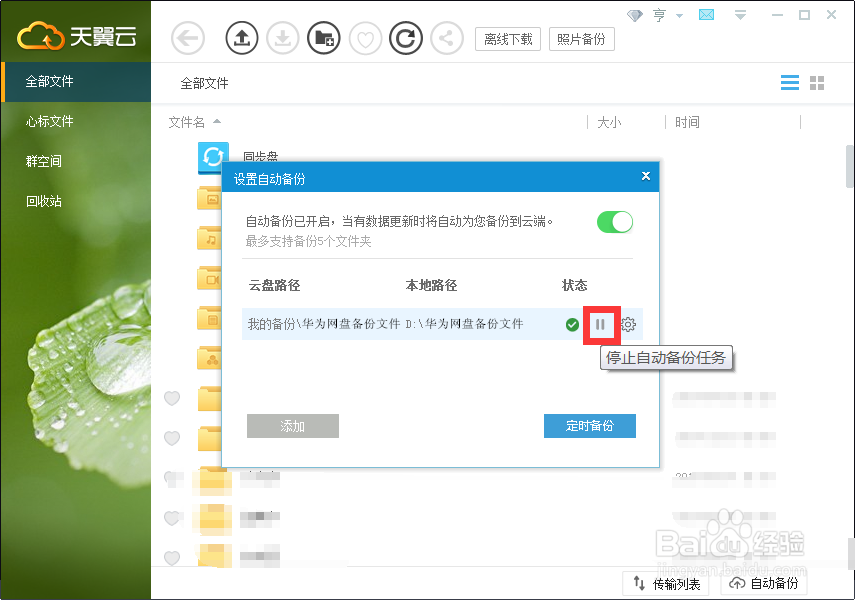Switch to list view layout
The image size is (855, 600).
[789, 83]
